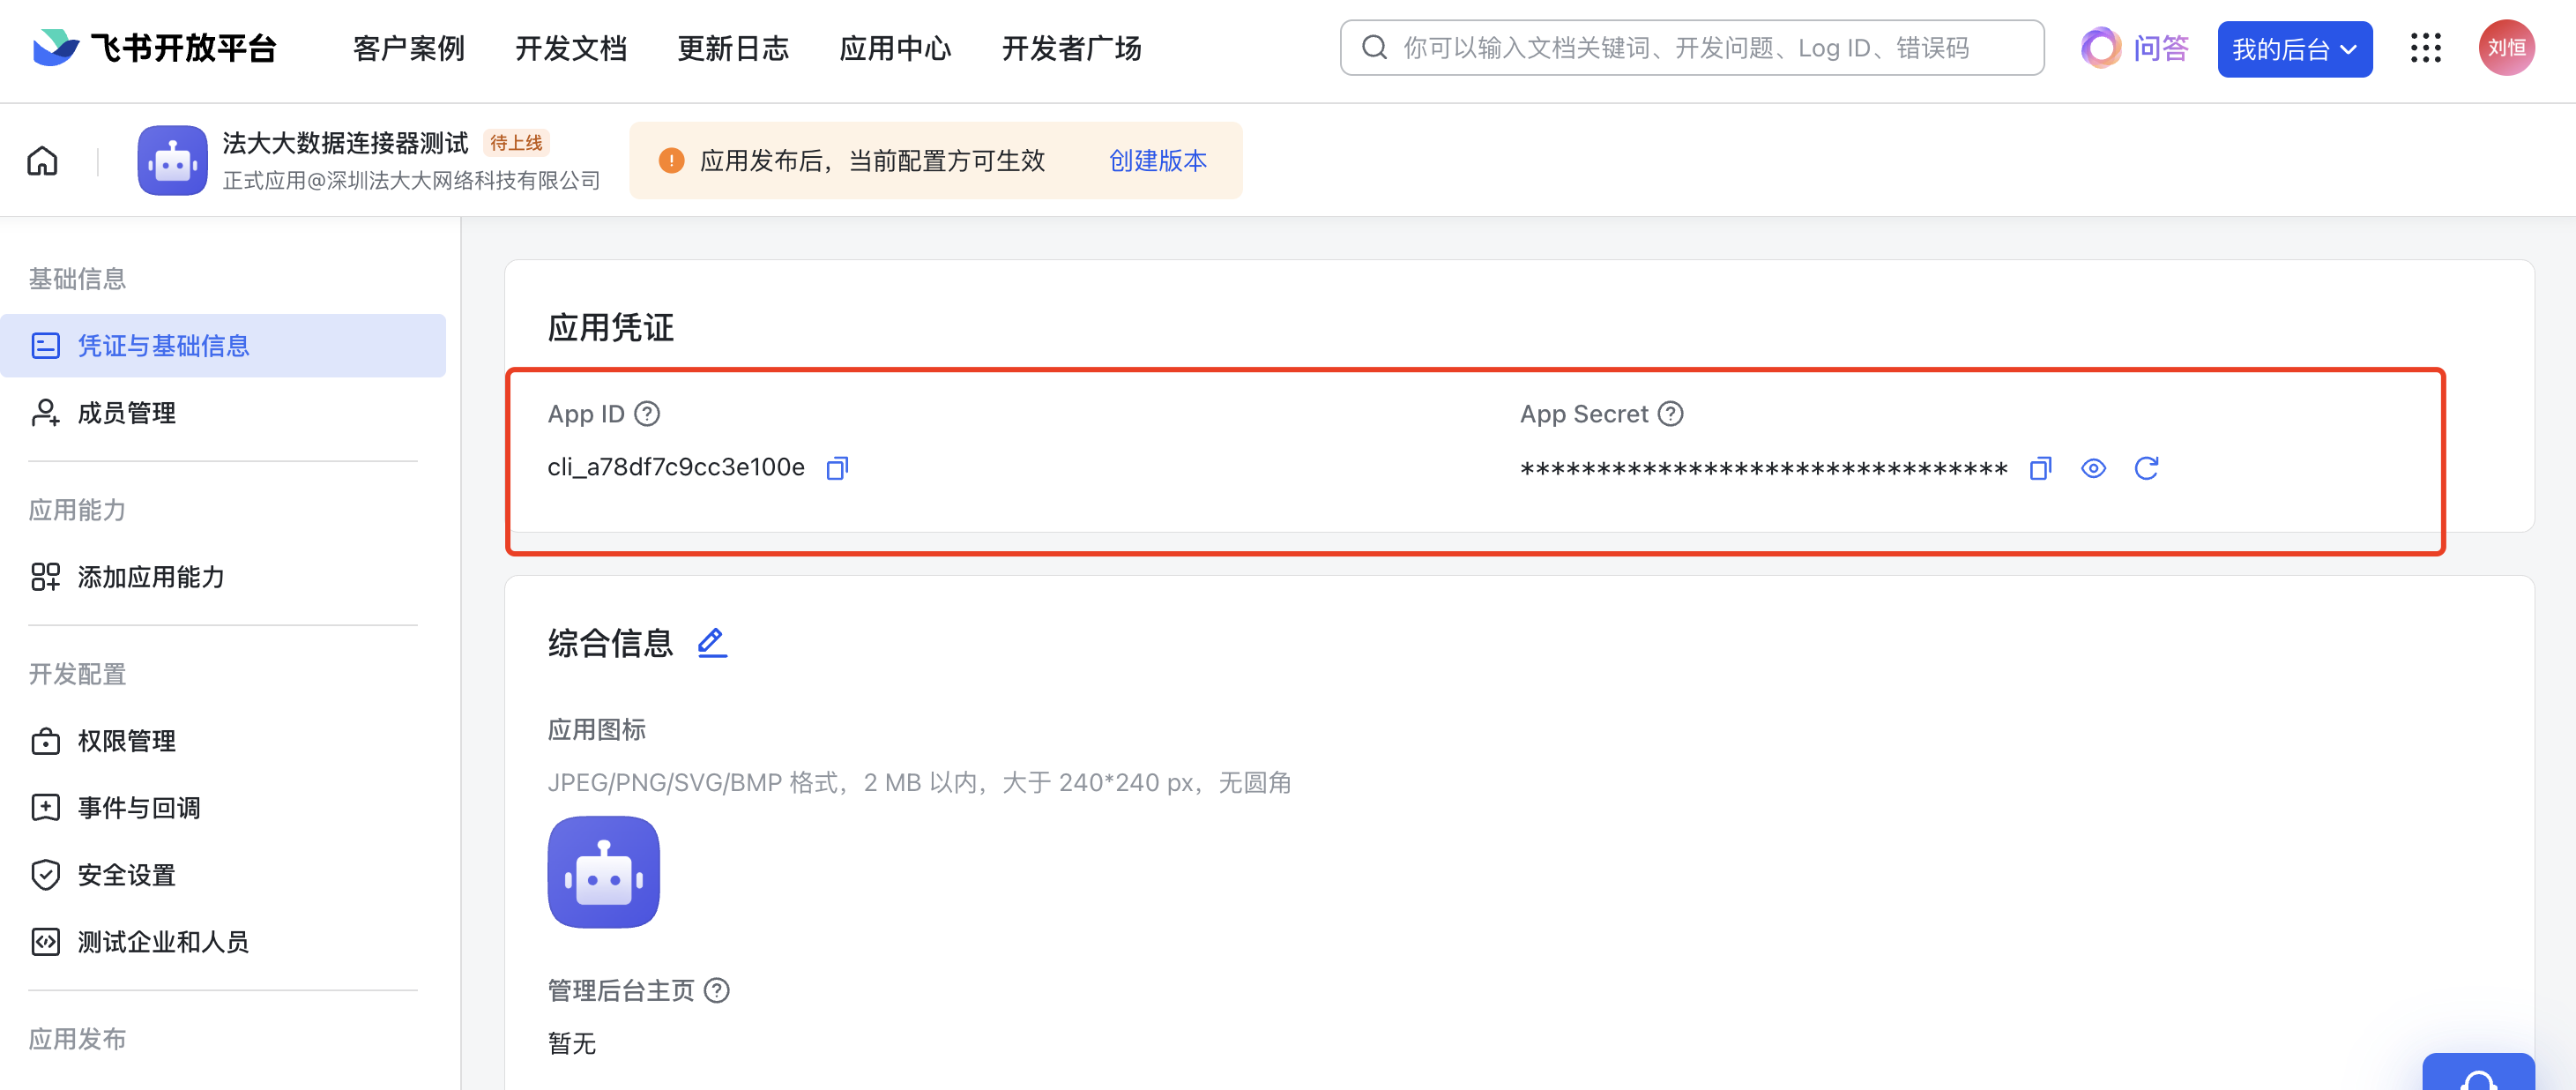2576x1090 pixels.
Task: Reveal App Secret with eye icon
Action: (x=2093, y=468)
